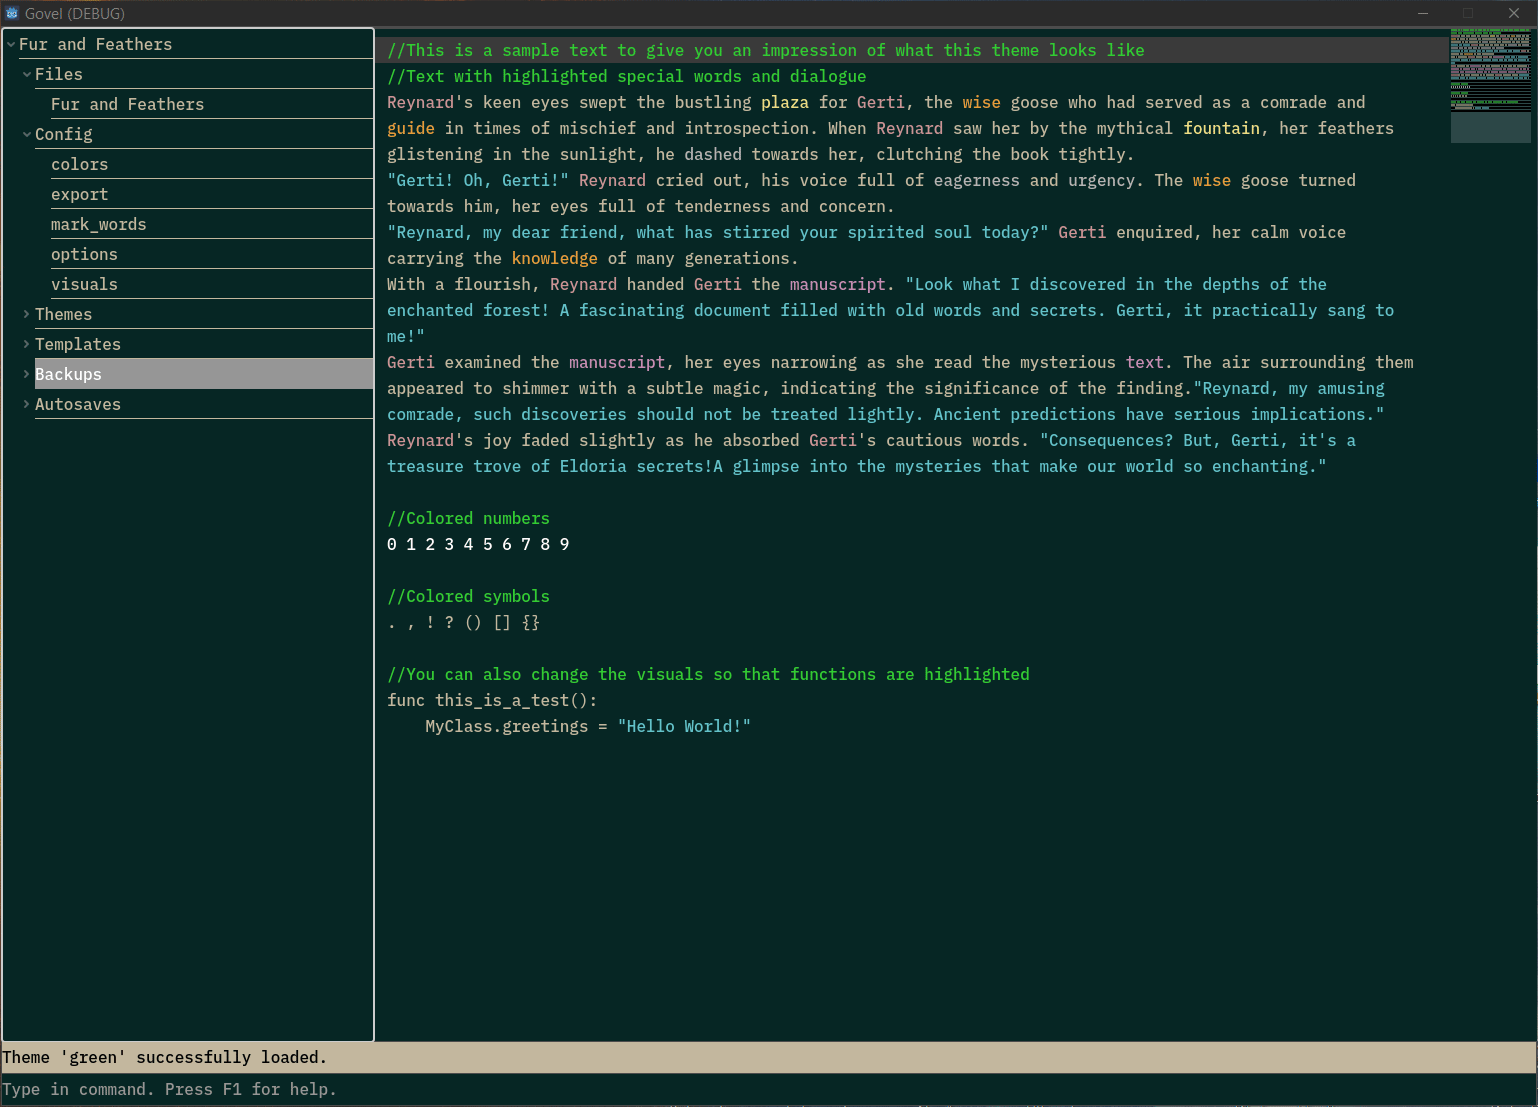Click the '//Colored symbols' comment line
This screenshot has height=1107, width=1538.
[x=468, y=596]
